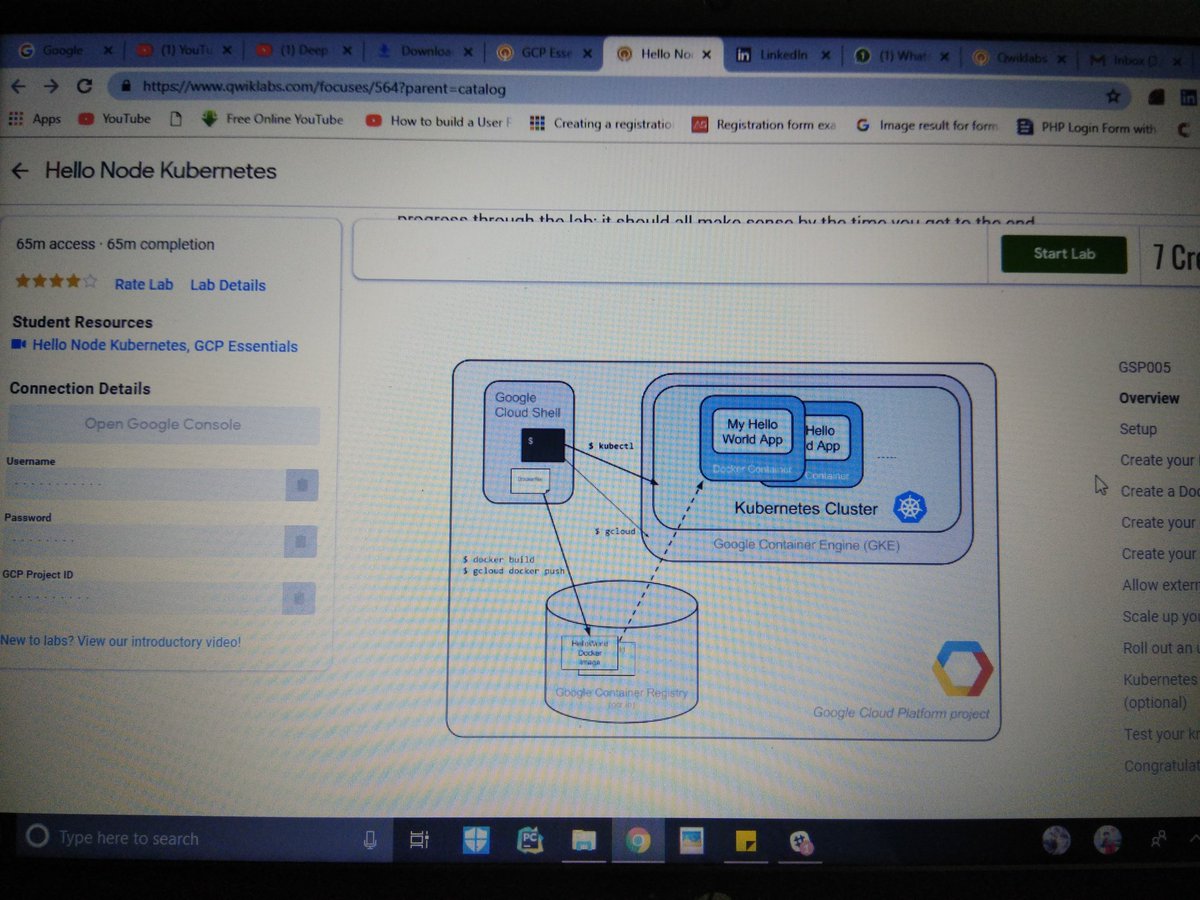This screenshot has width=1200, height=900.
Task: Go forward using the browser forward arrow
Action: click(x=51, y=86)
